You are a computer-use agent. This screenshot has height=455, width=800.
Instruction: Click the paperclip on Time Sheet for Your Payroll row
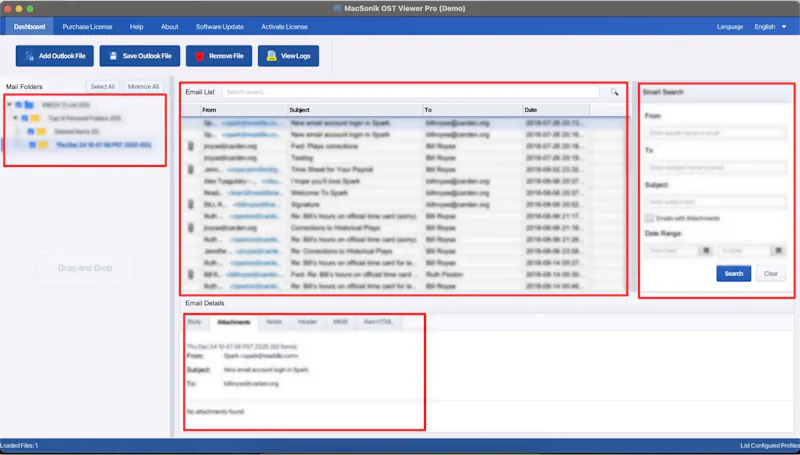click(191, 169)
